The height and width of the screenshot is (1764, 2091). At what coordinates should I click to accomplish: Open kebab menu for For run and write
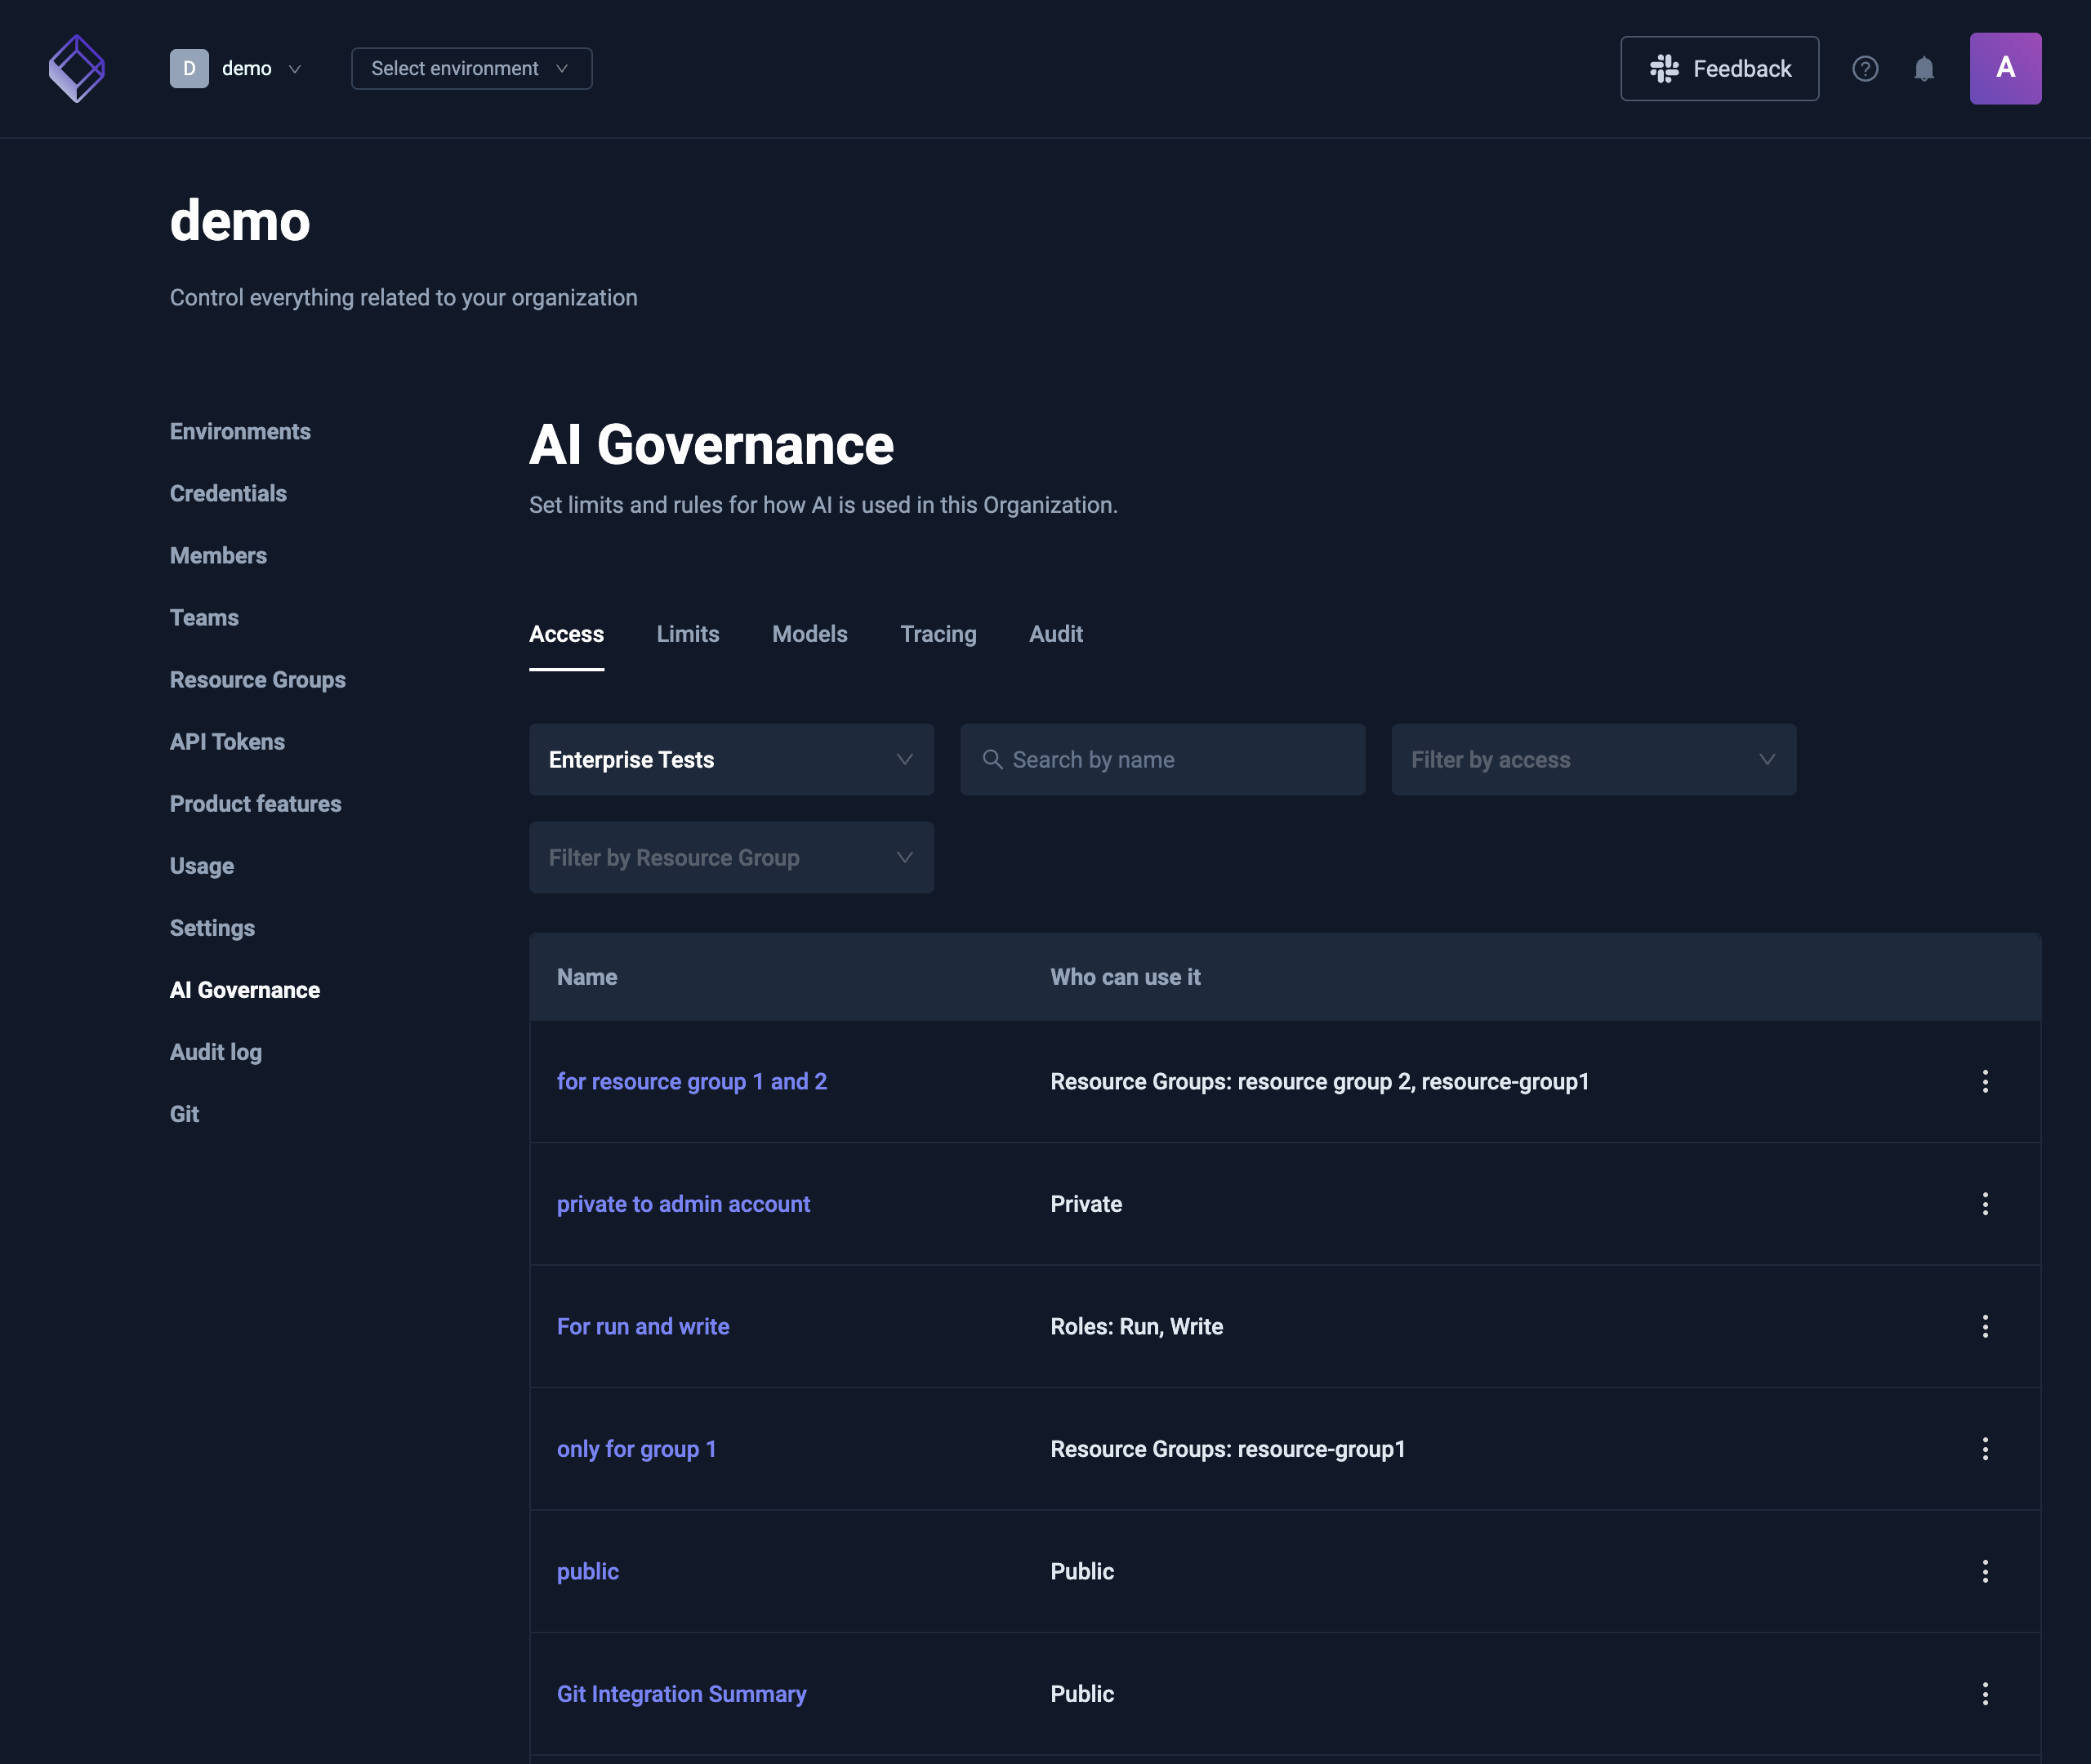(1985, 1326)
